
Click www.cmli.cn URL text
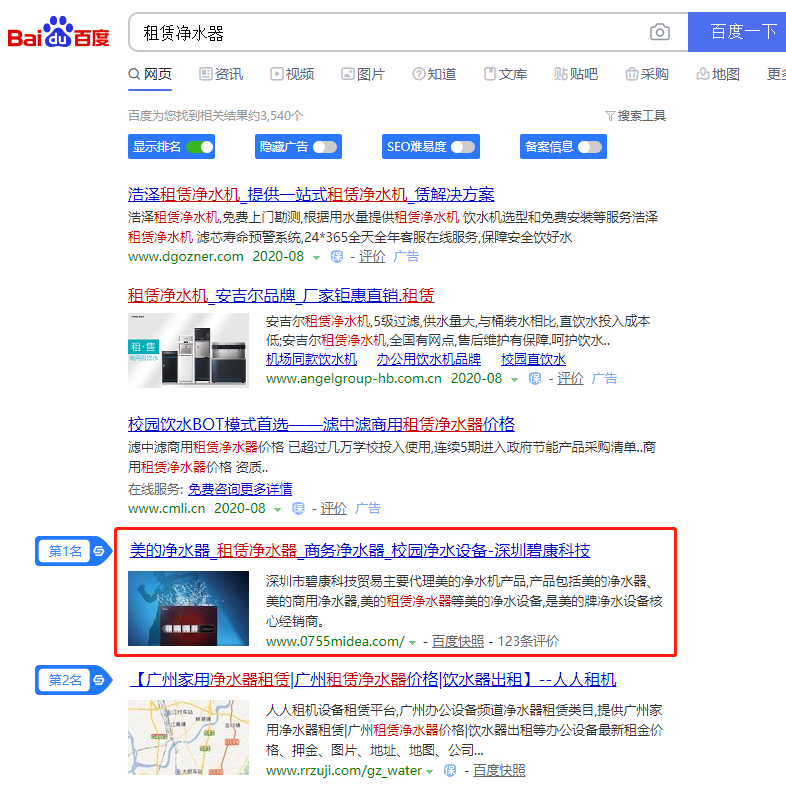pos(166,509)
